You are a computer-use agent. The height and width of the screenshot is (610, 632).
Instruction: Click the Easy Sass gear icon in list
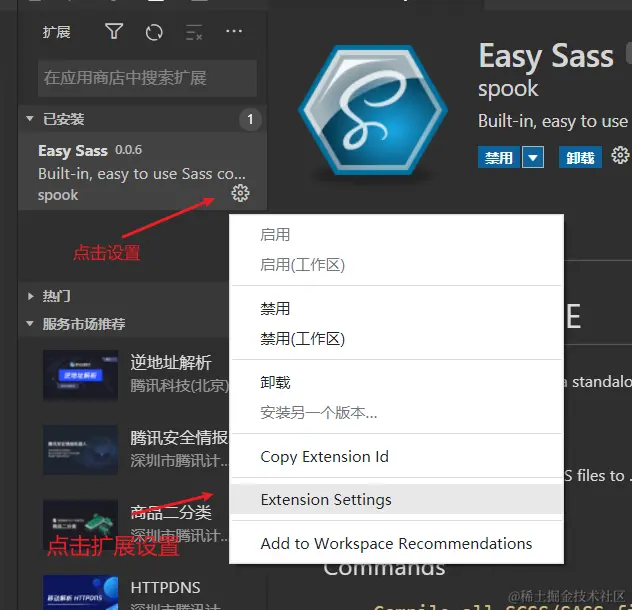point(240,194)
